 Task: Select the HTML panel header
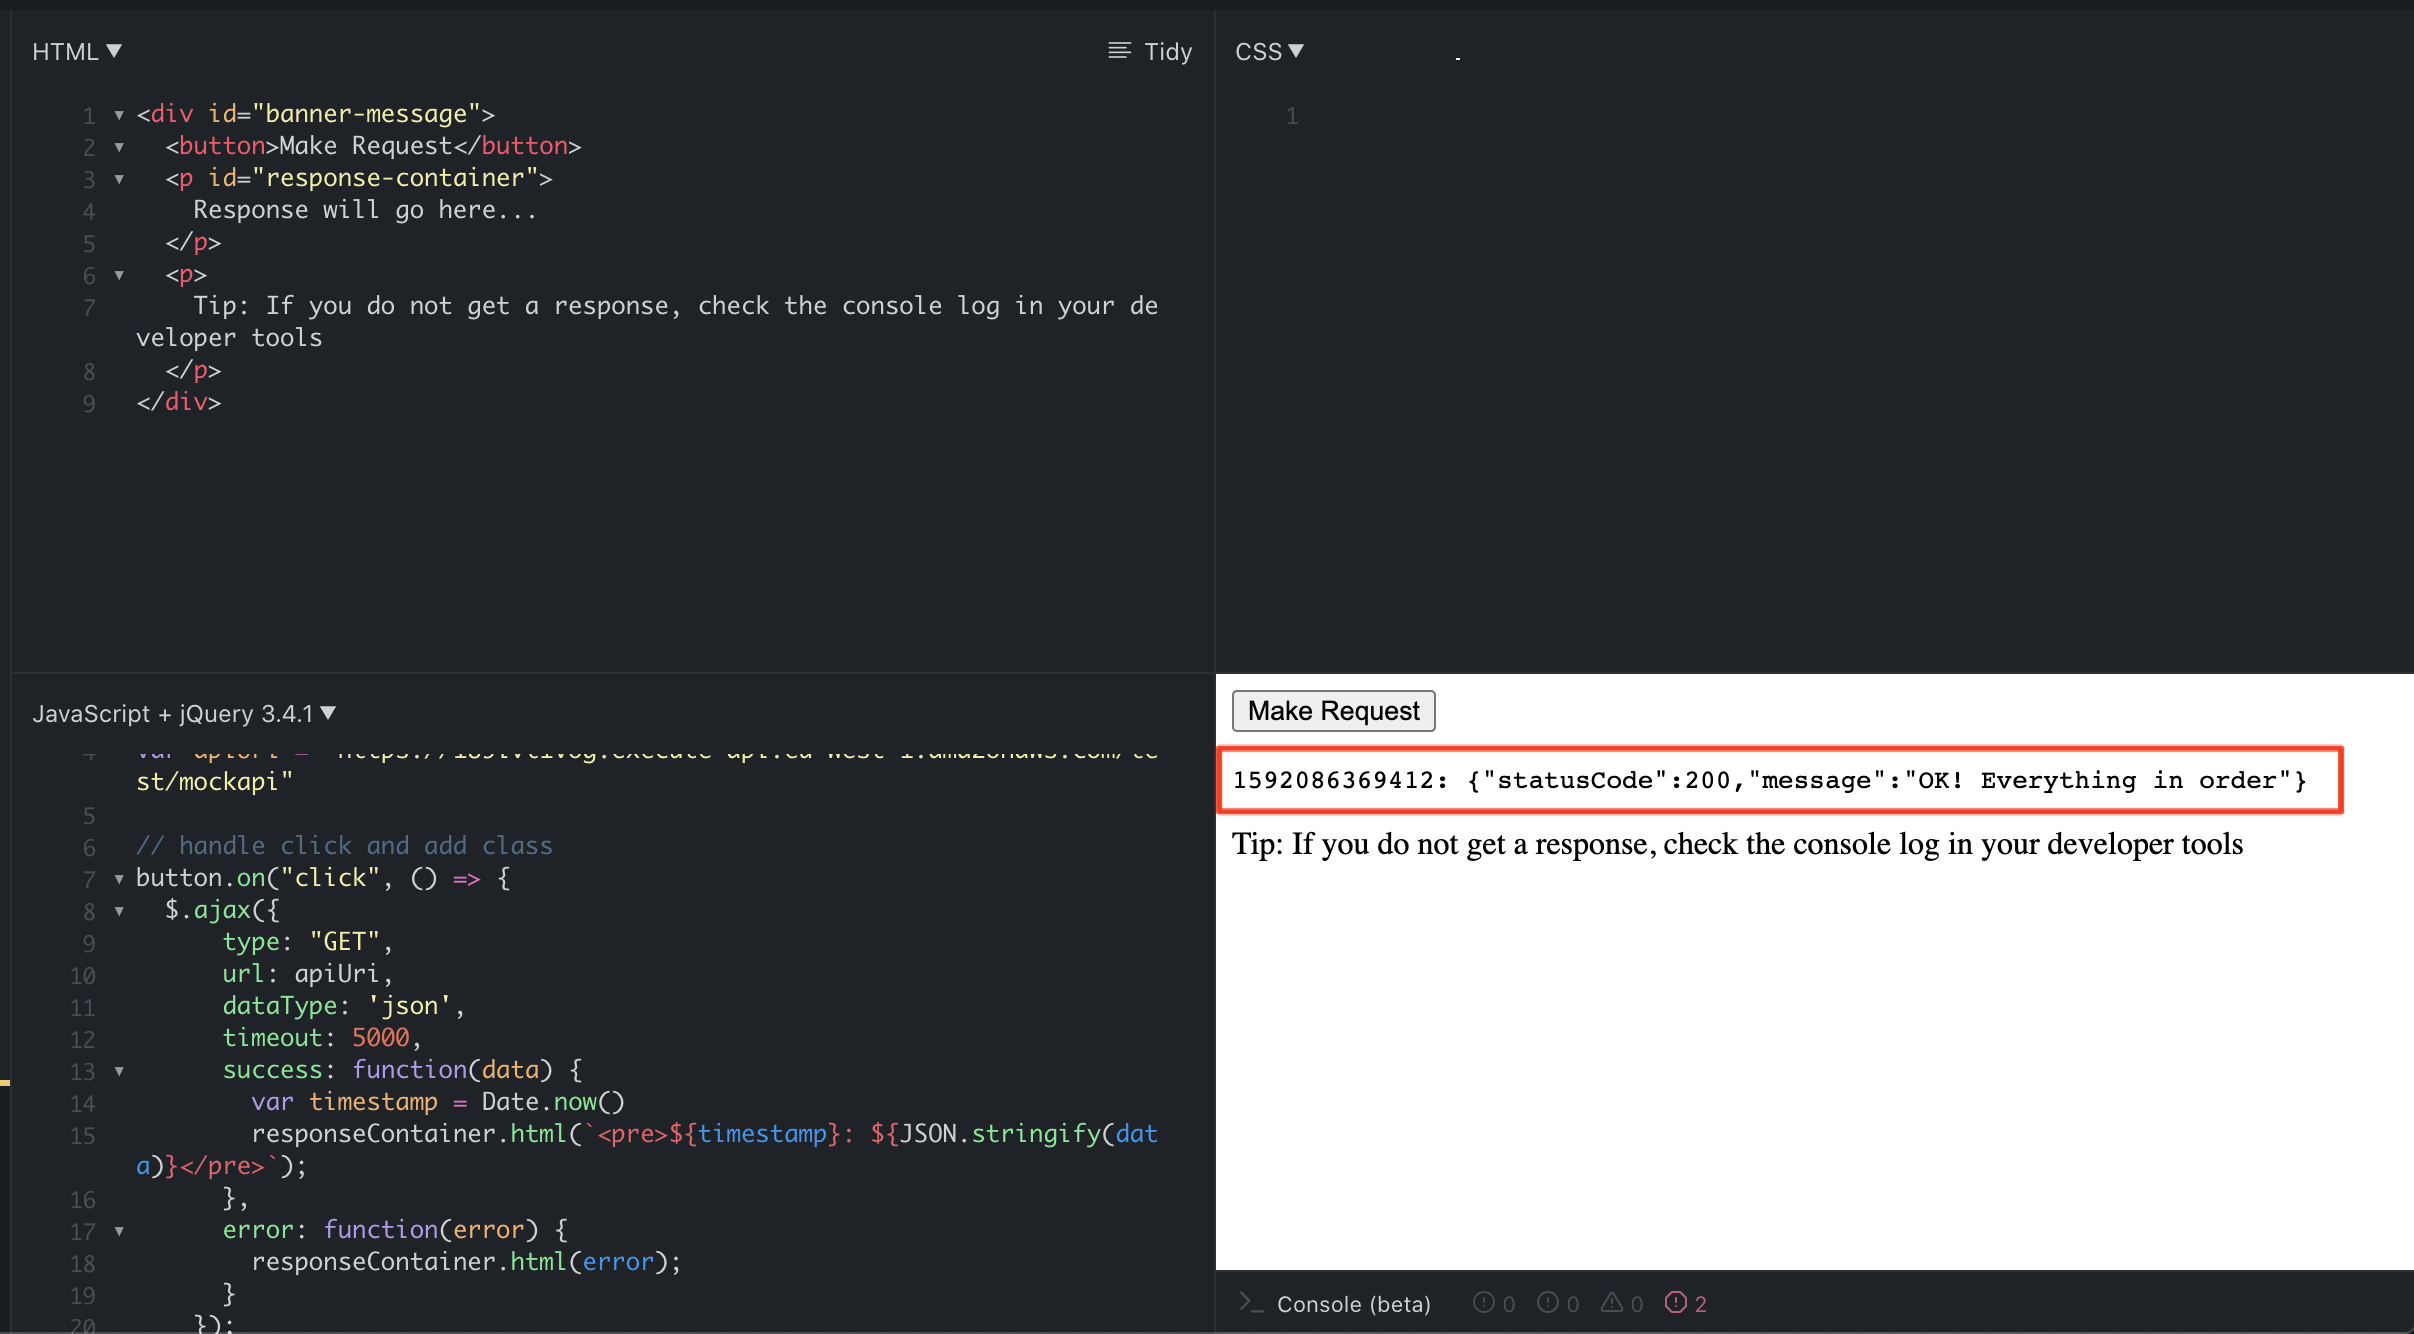65,51
